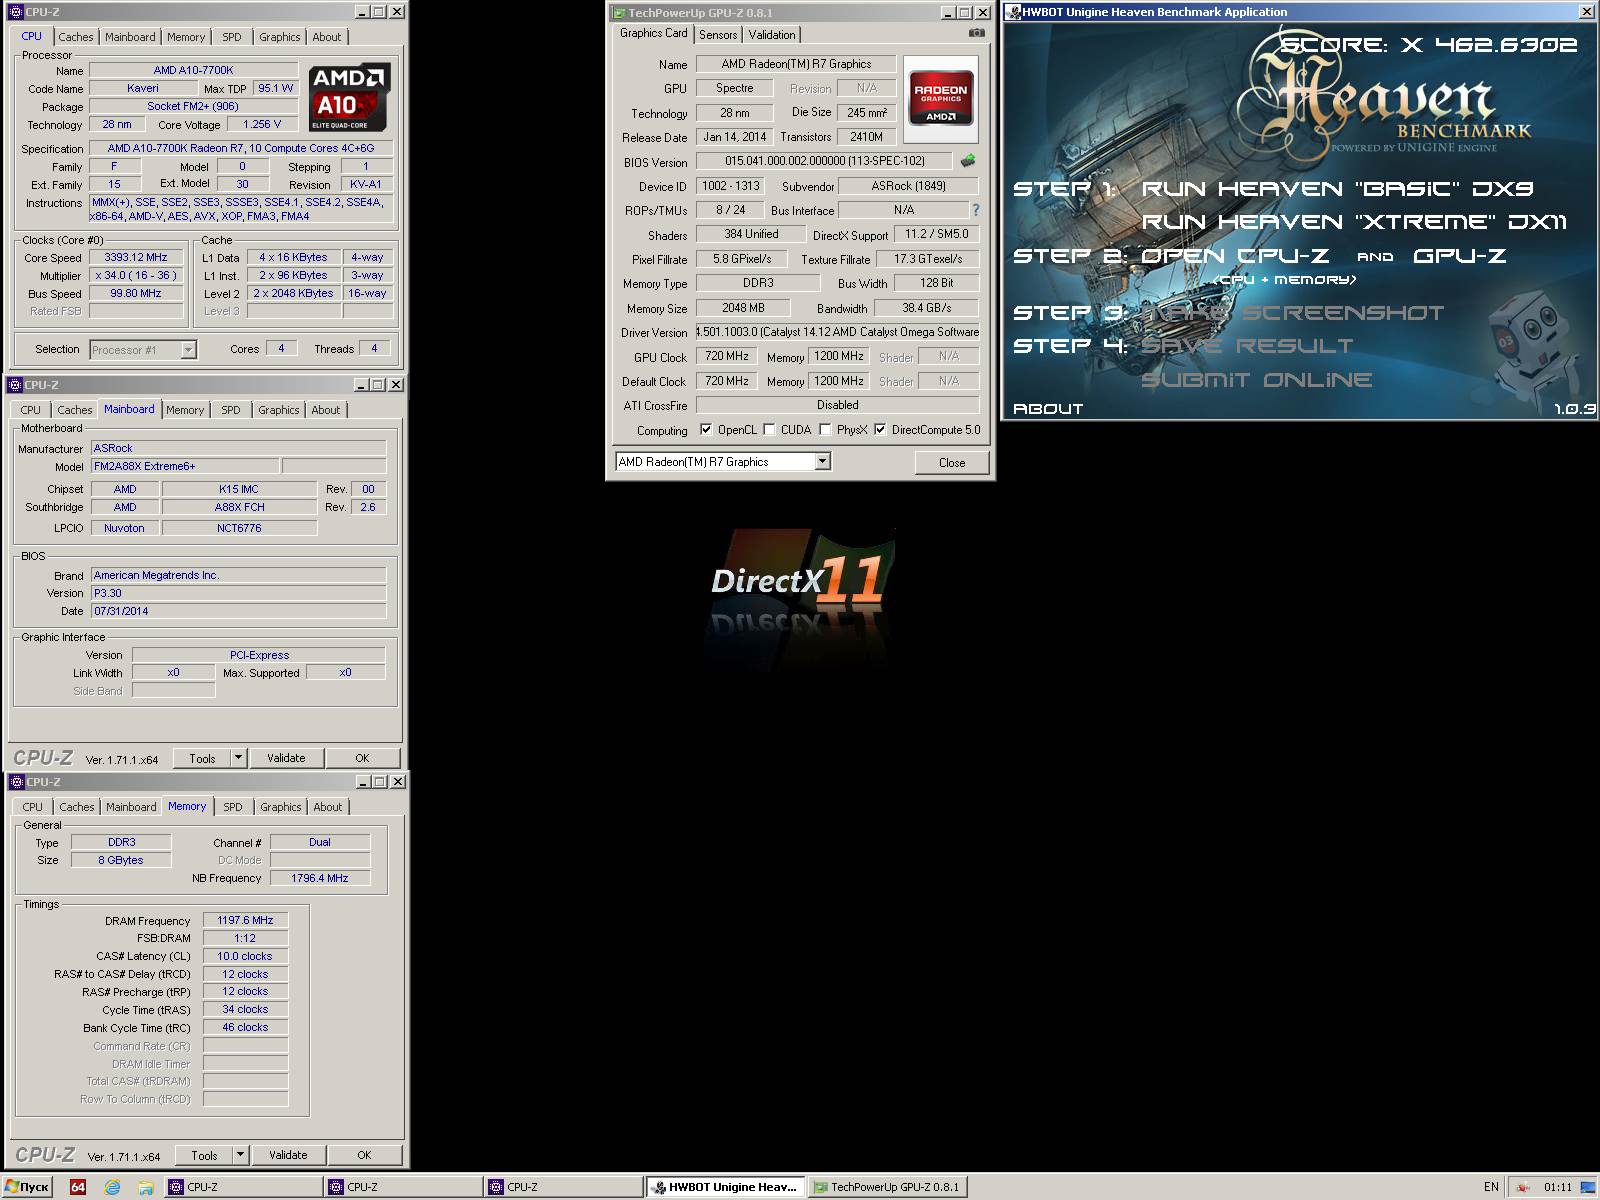
Task: Select Memory tab in middle CPU-Z window
Action: [x=185, y=410]
